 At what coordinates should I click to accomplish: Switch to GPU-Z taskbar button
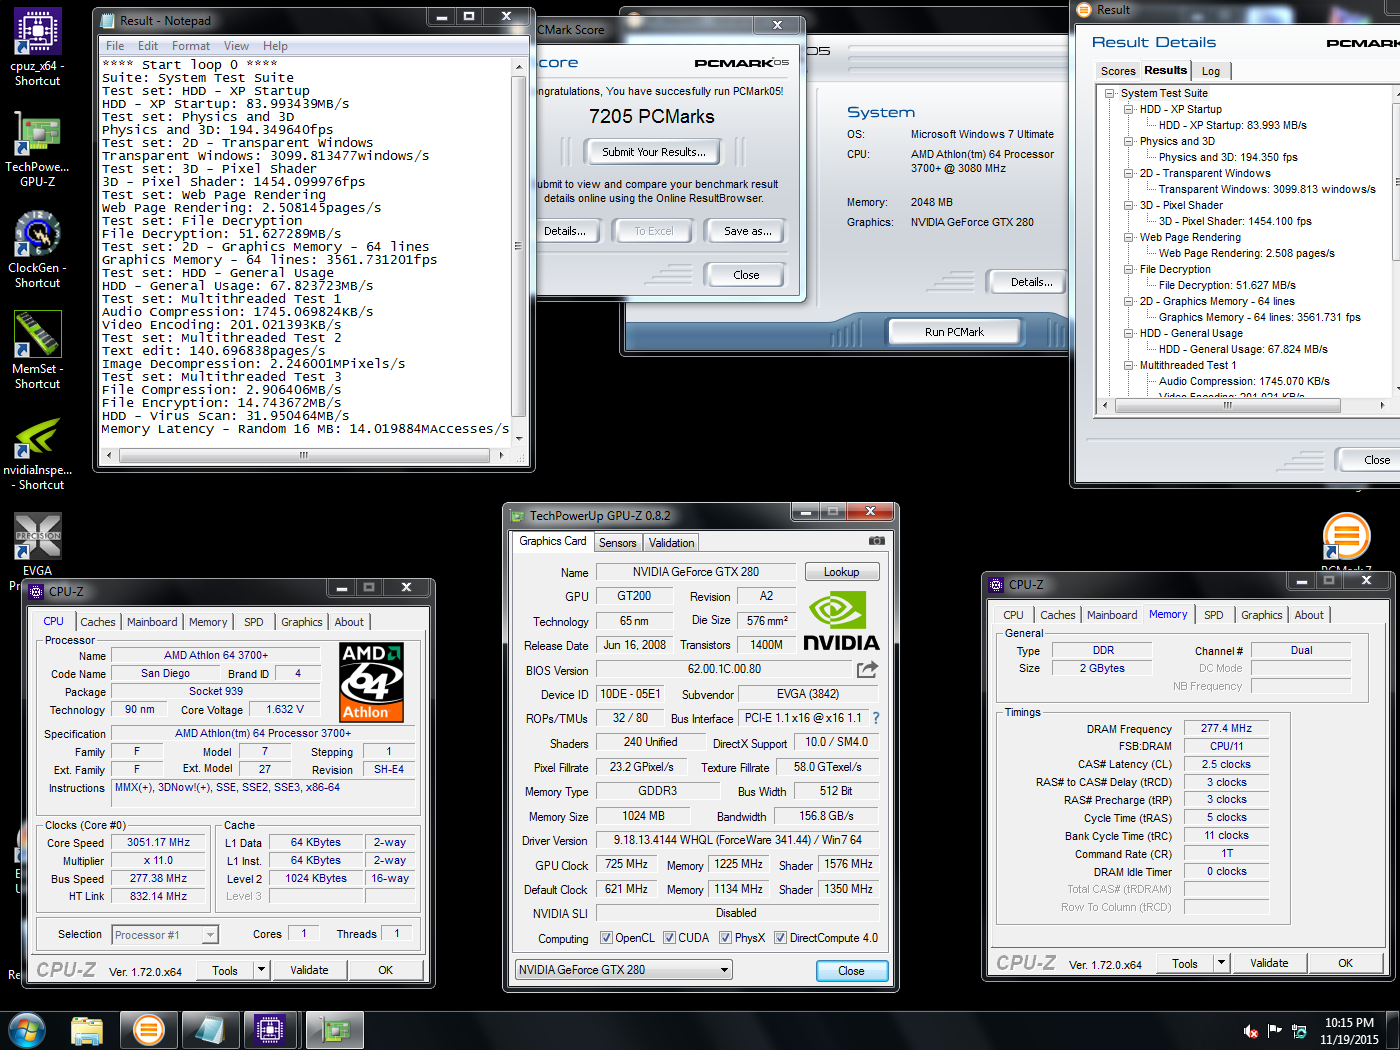tap(334, 1030)
